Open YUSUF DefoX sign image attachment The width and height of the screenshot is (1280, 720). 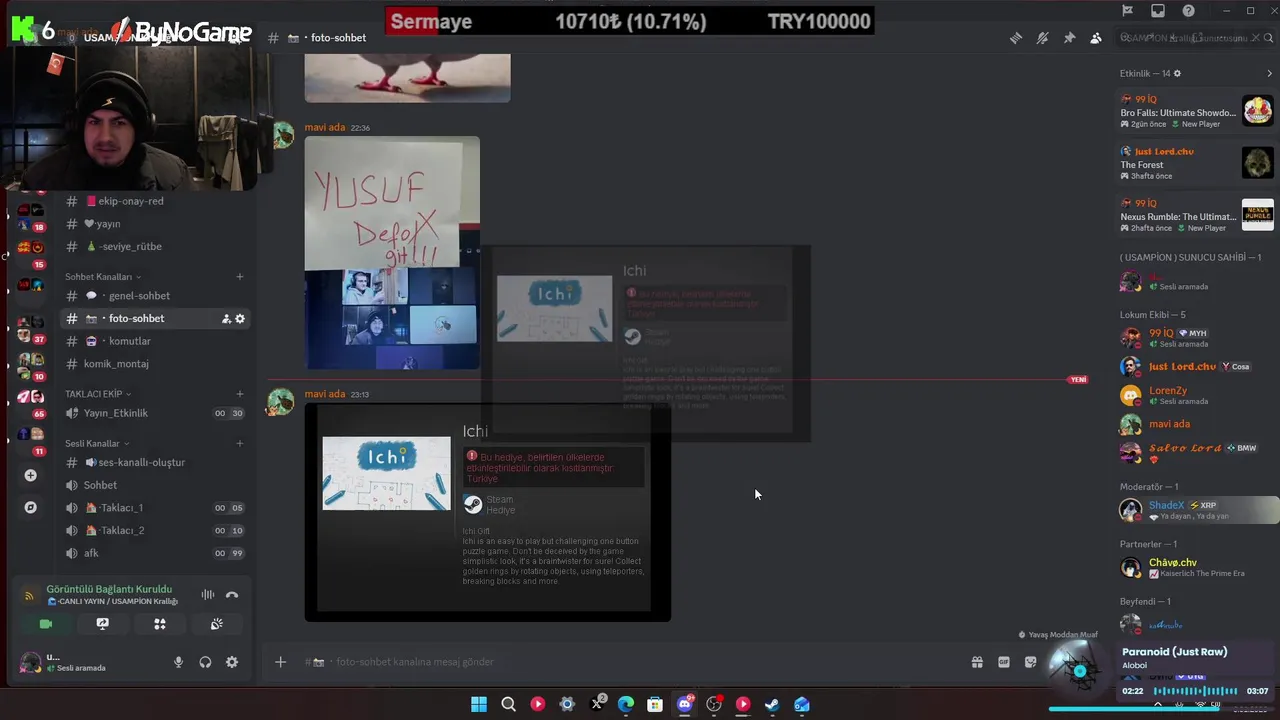click(392, 253)
